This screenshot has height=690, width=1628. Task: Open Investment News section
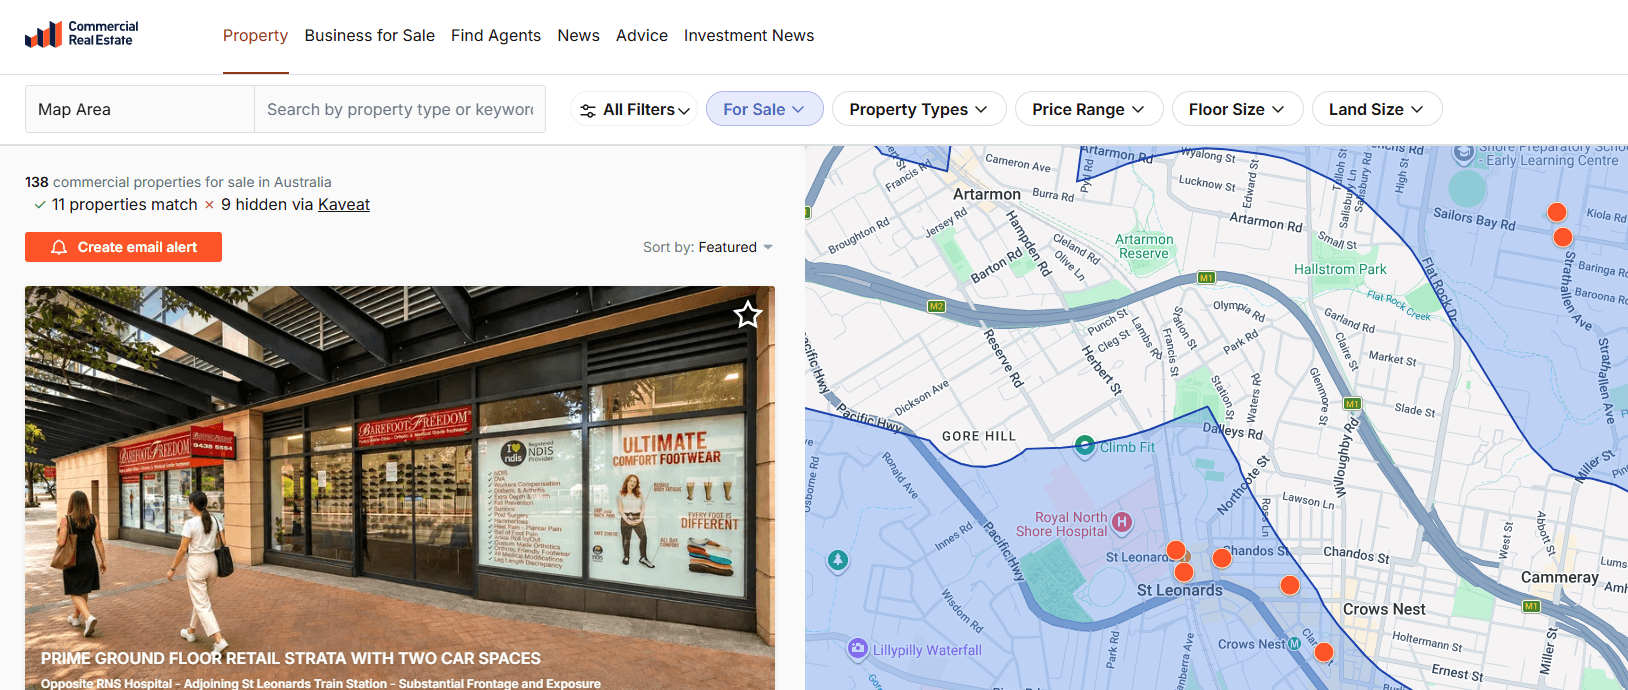tap(749, 35)
